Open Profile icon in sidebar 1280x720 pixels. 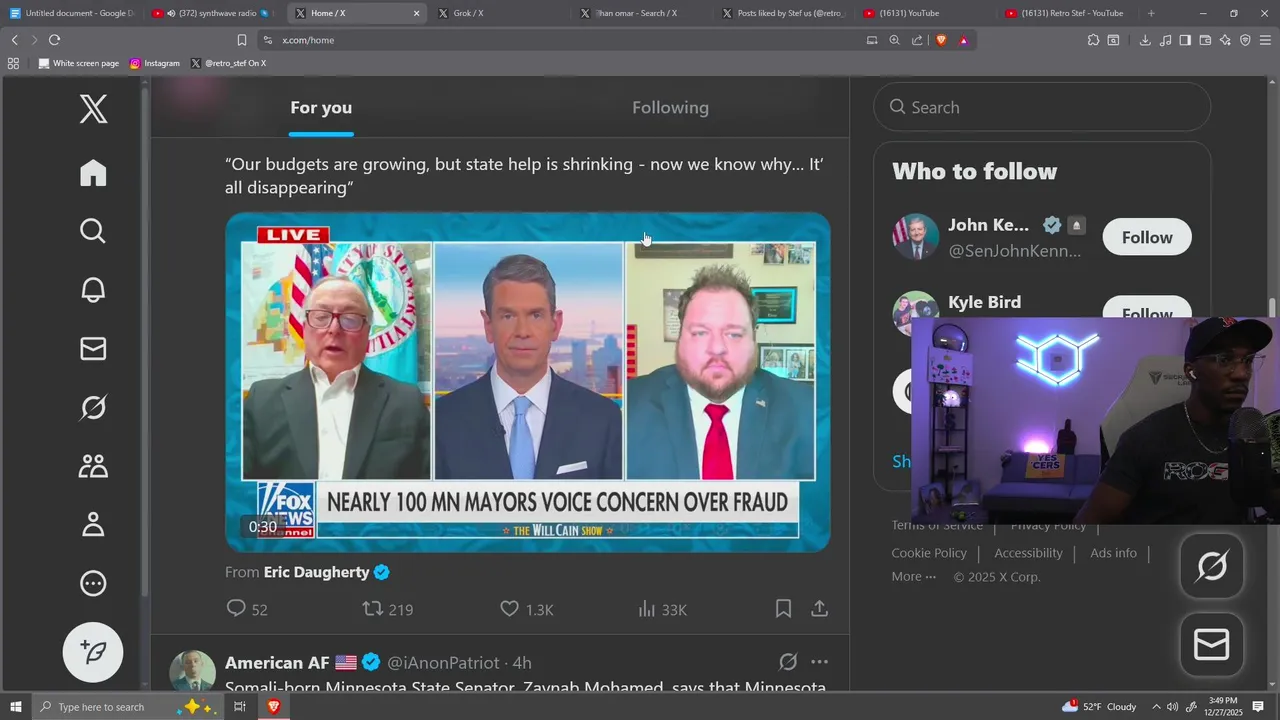pos(93,524)
